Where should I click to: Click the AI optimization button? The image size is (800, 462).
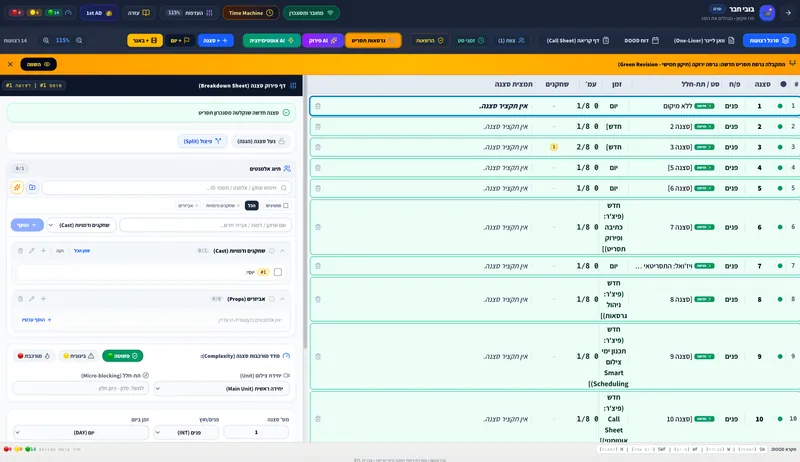[x=271, y=40]
